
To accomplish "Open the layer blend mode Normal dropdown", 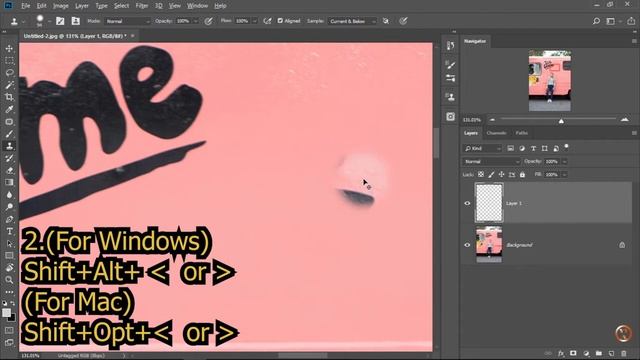I will [x=491, y=162].
